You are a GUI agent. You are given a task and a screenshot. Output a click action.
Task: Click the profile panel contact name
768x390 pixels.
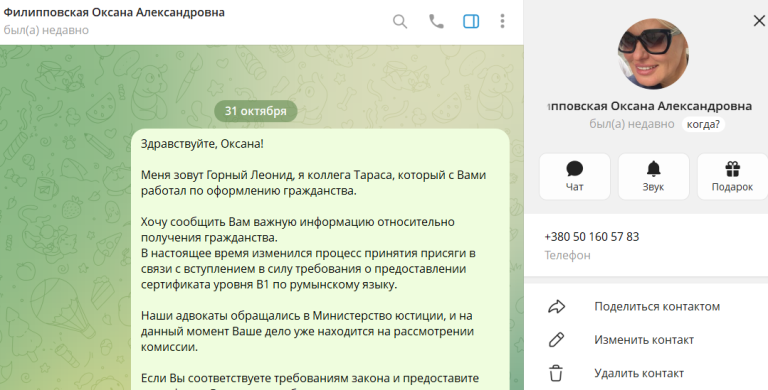(x=649, y=106)
